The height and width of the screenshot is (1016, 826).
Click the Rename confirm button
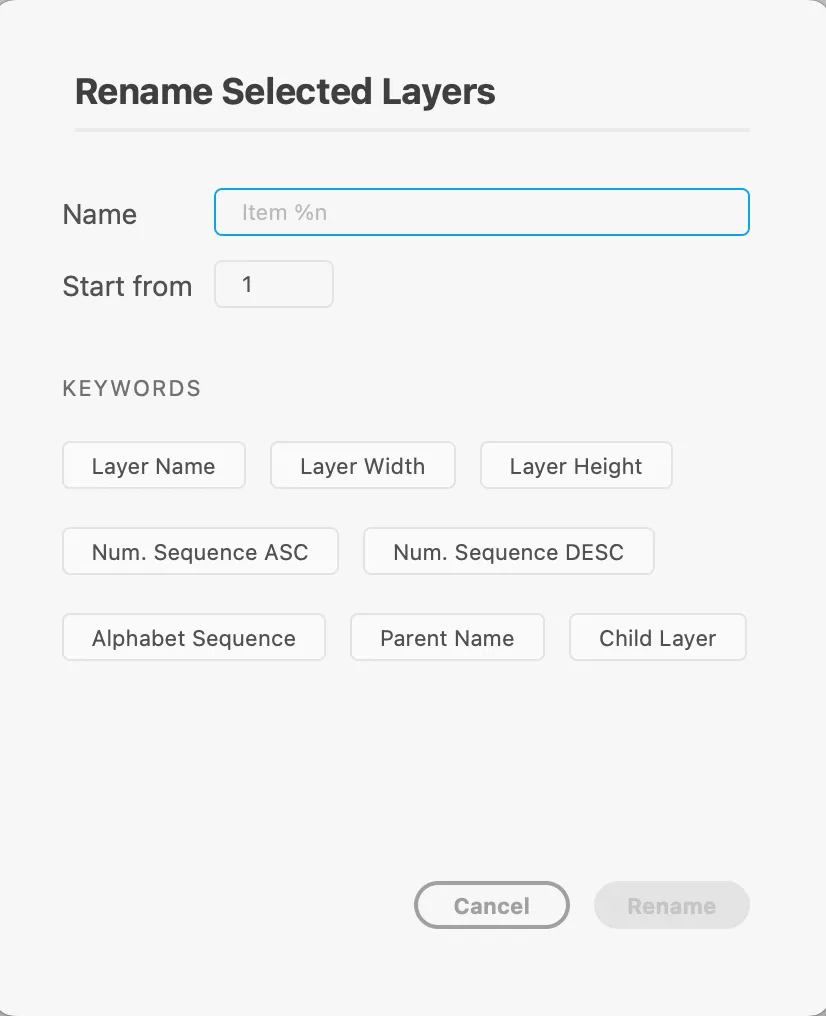(672, 905)
